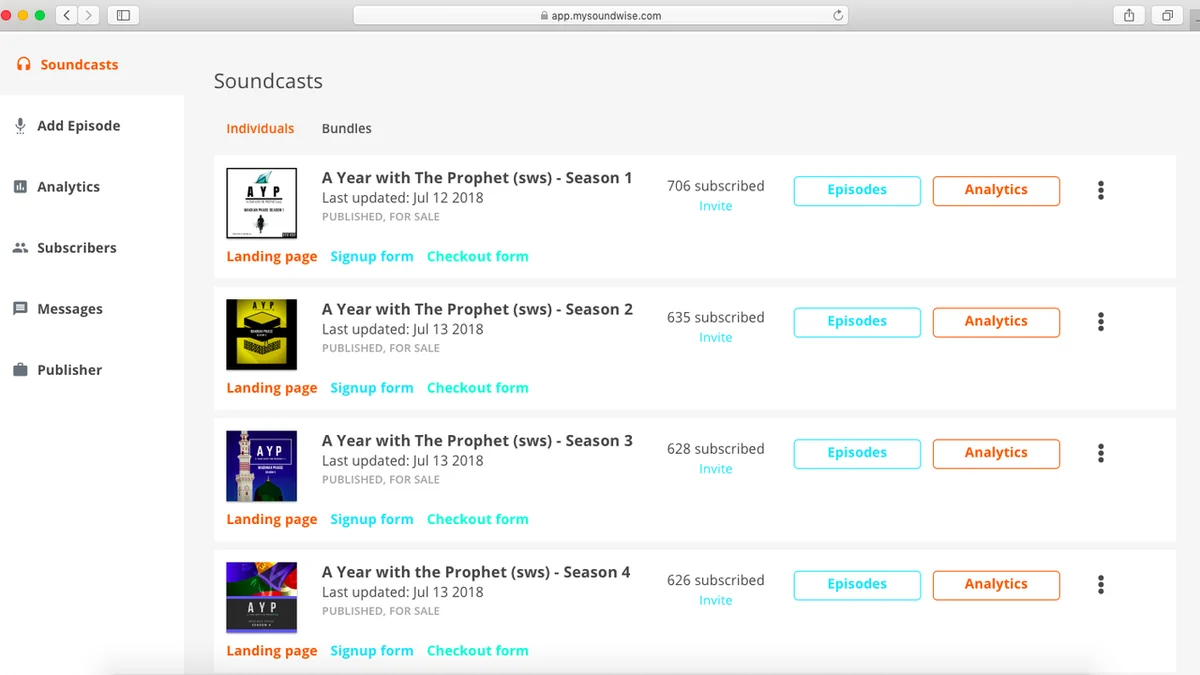Click the address bar showing app.mysoundwise.com
This screenshot has width=1200, height=675.
coord(600,15)
